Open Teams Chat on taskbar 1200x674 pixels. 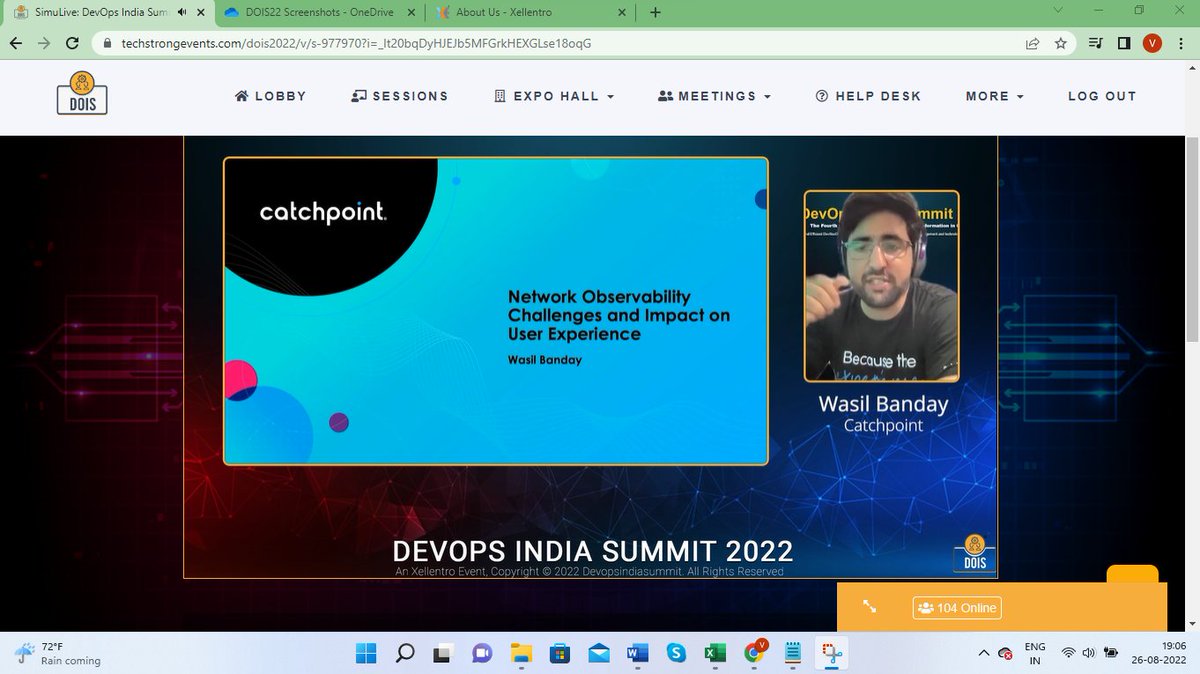pyautogui.click(x=481, y=653)
